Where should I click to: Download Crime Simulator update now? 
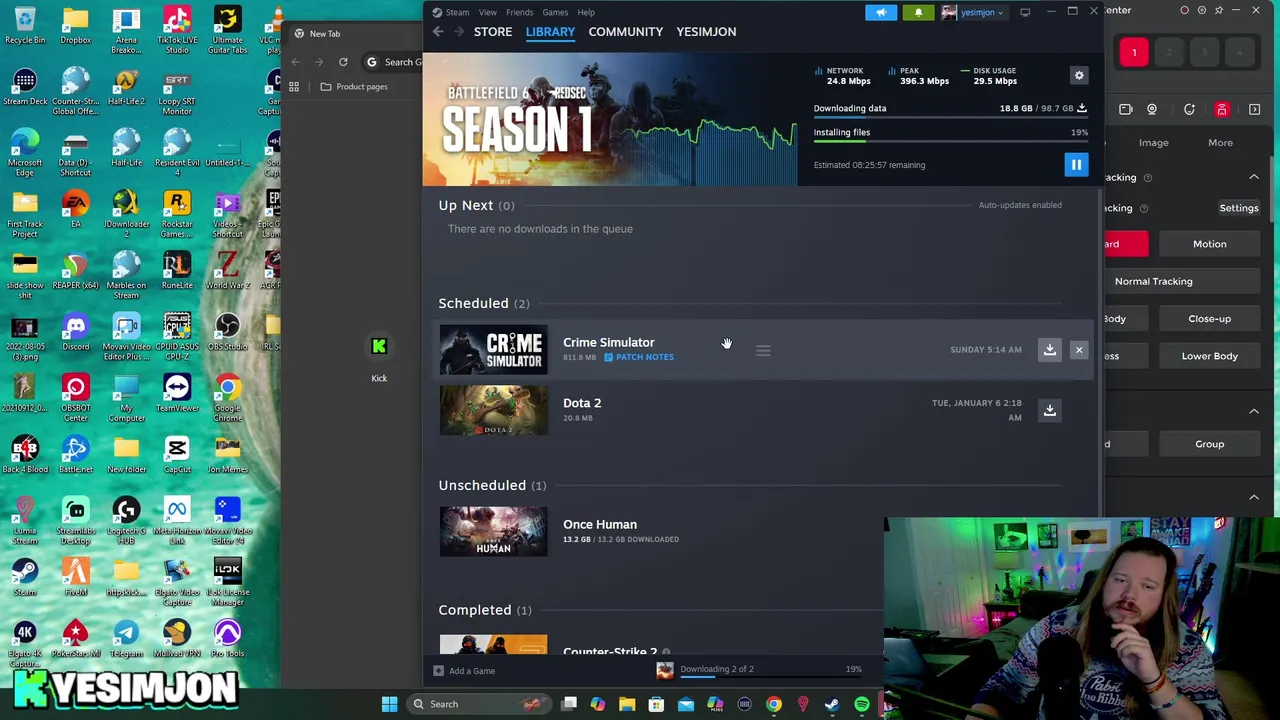pyautogui.click(x=1049, y=350)
